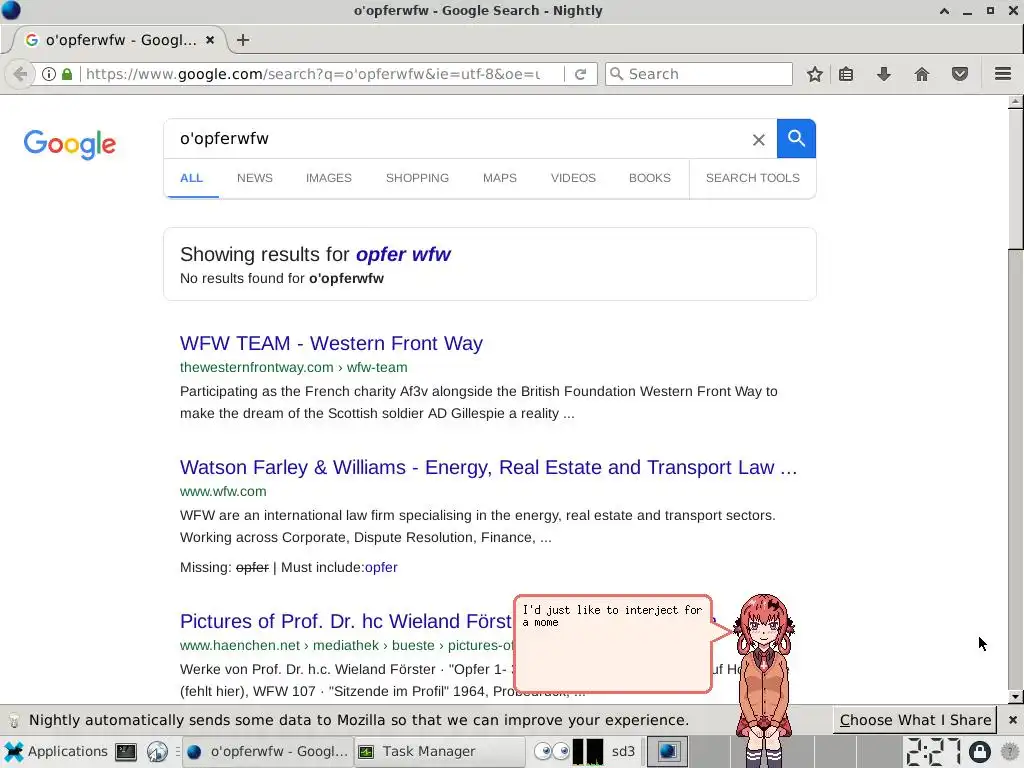Image resolution: width=1024 pixels, height=768 pixels.
Task: Click the thewesternfrontway.com › wfw-team URL text
Action: pos(293,367)
